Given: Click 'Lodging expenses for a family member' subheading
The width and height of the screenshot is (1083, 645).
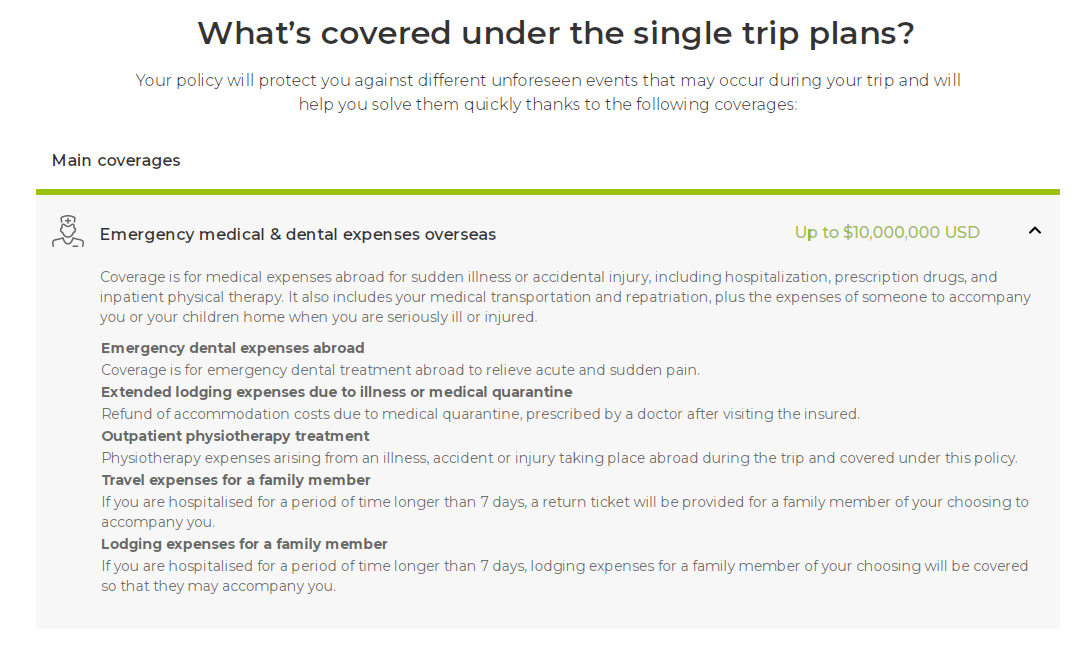Looking at the screenshot, I should [244, 544].
